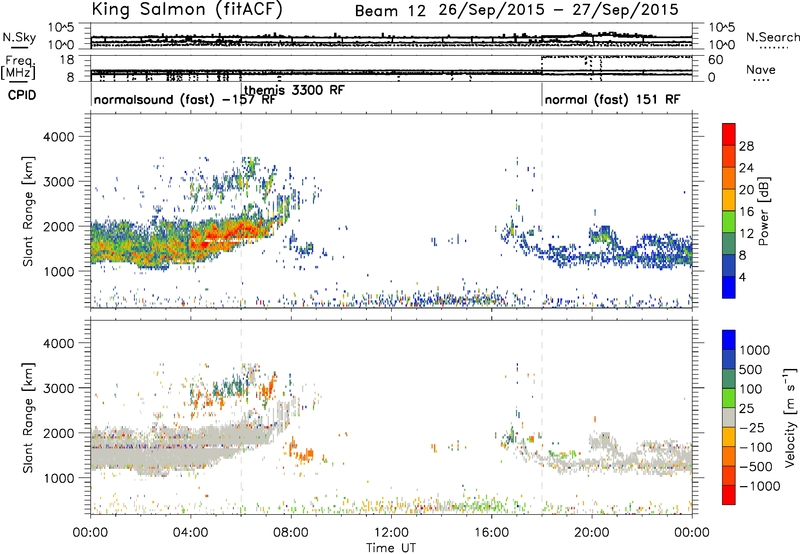Click the 4 label on Power colorbar

pyautogui.click(x=743, y=277)
